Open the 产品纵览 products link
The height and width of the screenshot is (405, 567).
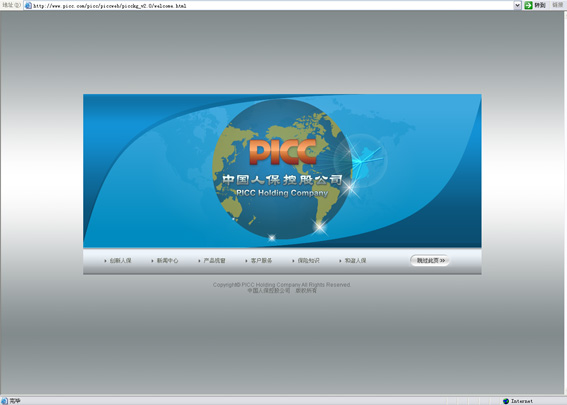(x=214, y=260)
